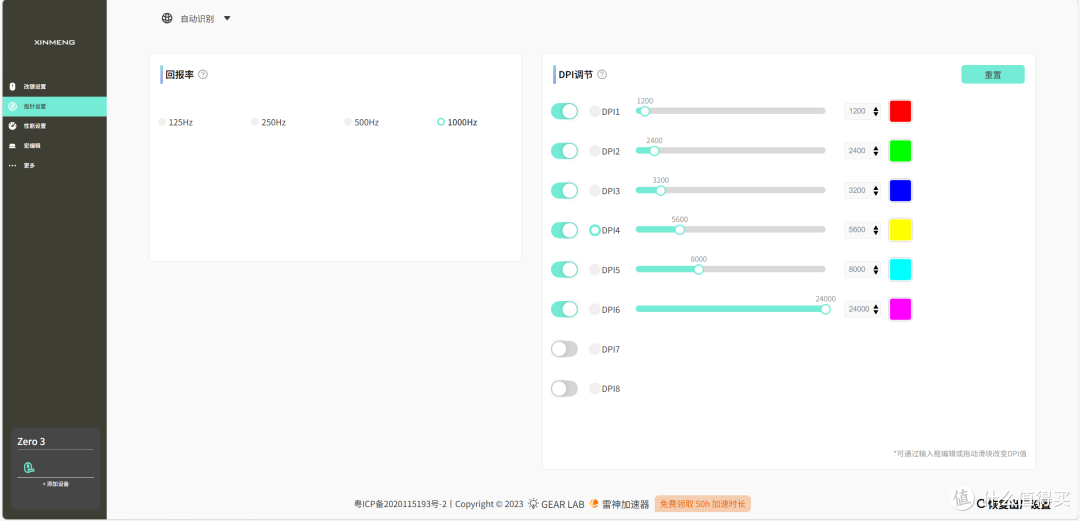This screenshot has height=521, width=1080.
Task: Open the blue DPI3 color swatch
Action: (x=900, y=190)
